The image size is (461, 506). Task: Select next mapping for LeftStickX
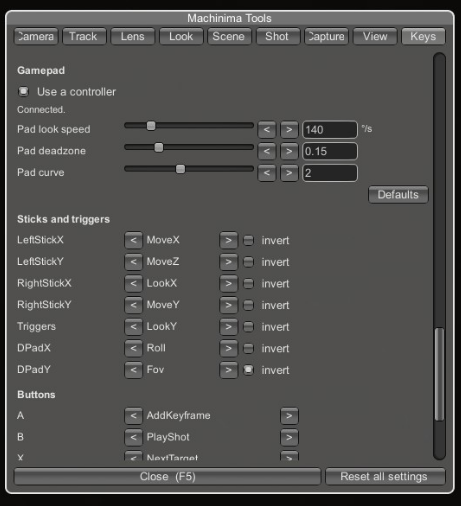pyautogui.click(x=228, y=240)
